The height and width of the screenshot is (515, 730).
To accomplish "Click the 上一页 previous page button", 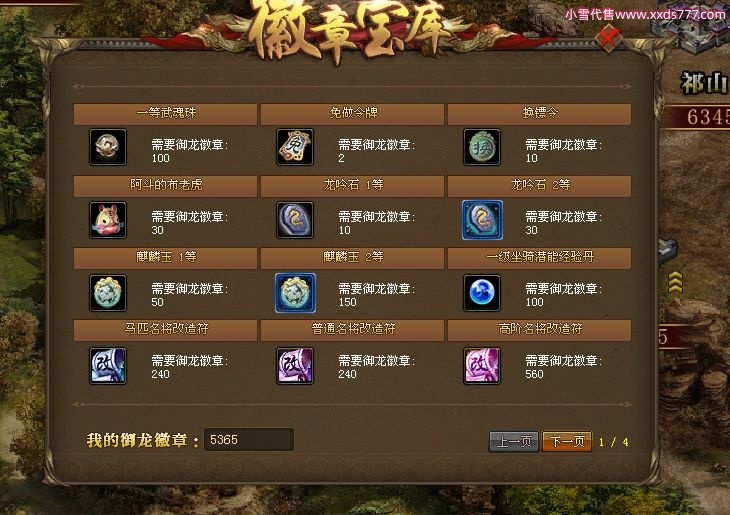I will 514,441.
